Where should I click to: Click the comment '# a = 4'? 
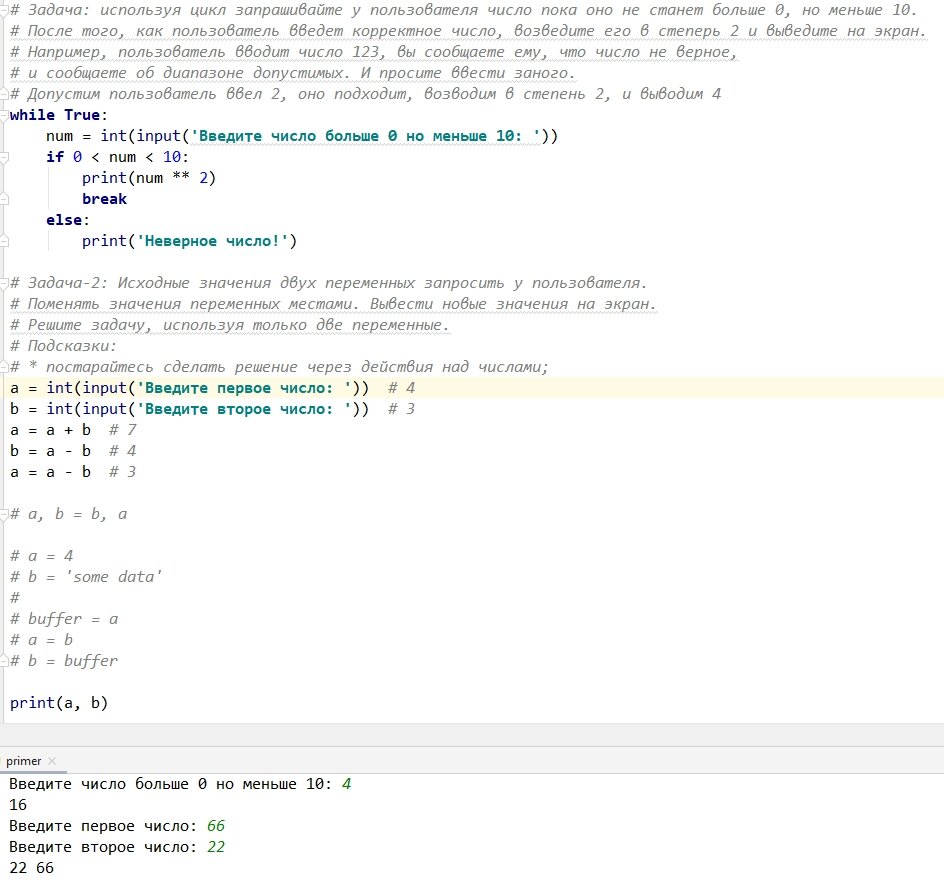(42, 556)
